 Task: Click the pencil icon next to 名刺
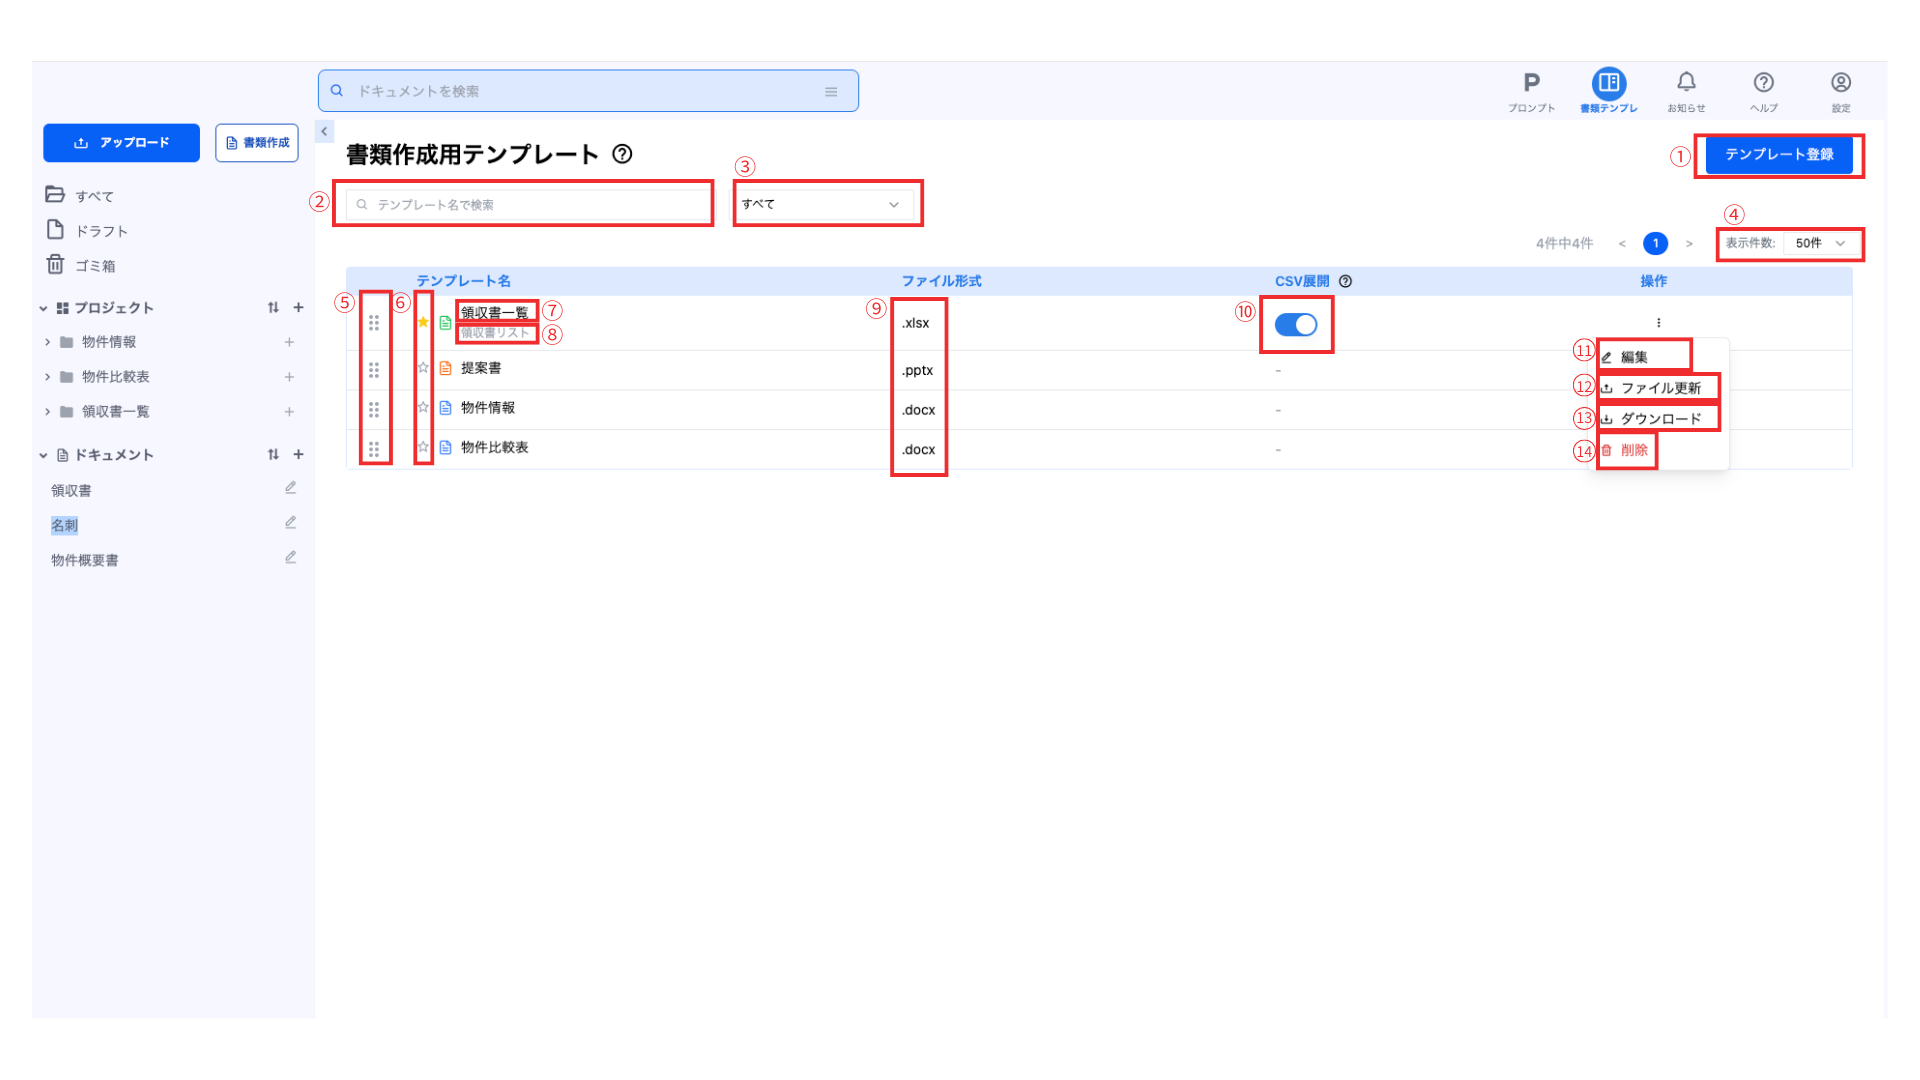290,523
